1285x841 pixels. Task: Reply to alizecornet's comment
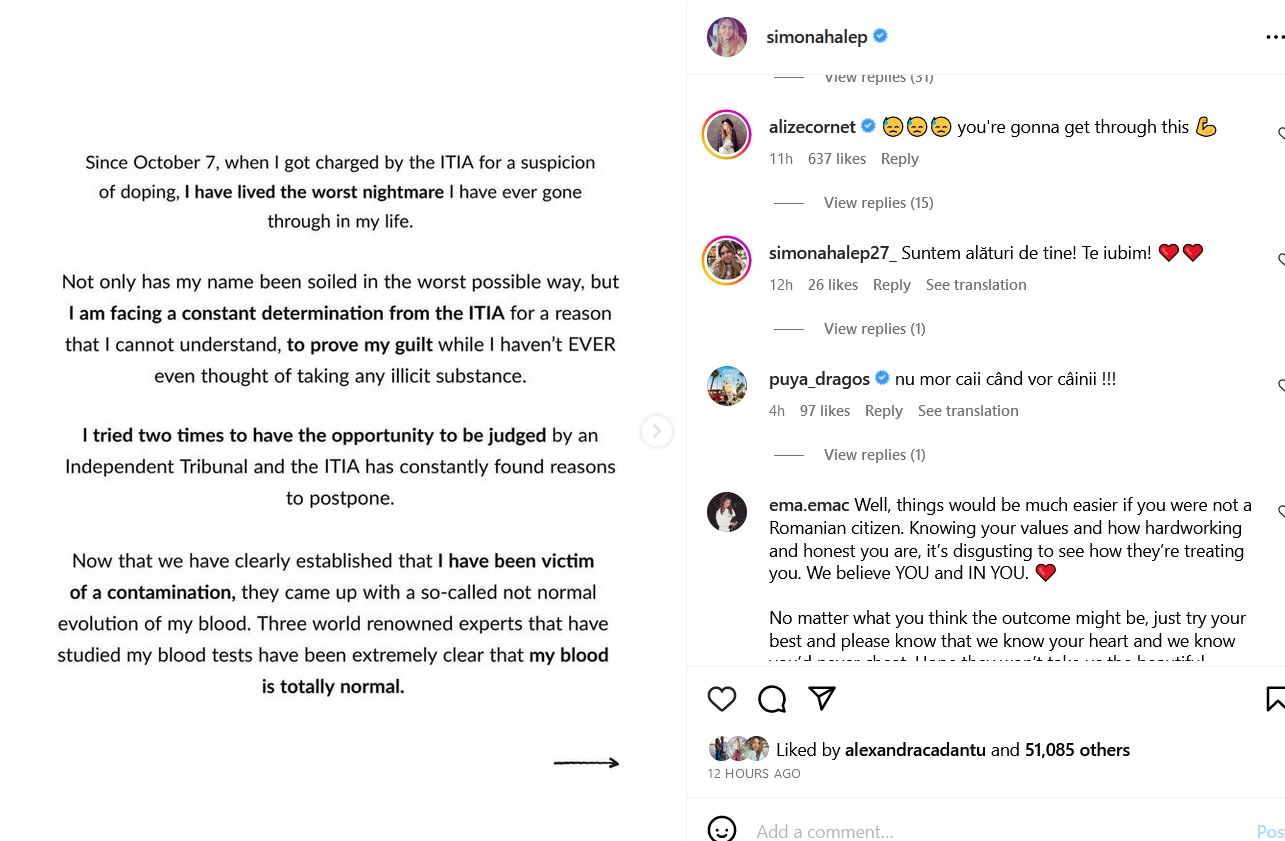[x=899, y=159]
